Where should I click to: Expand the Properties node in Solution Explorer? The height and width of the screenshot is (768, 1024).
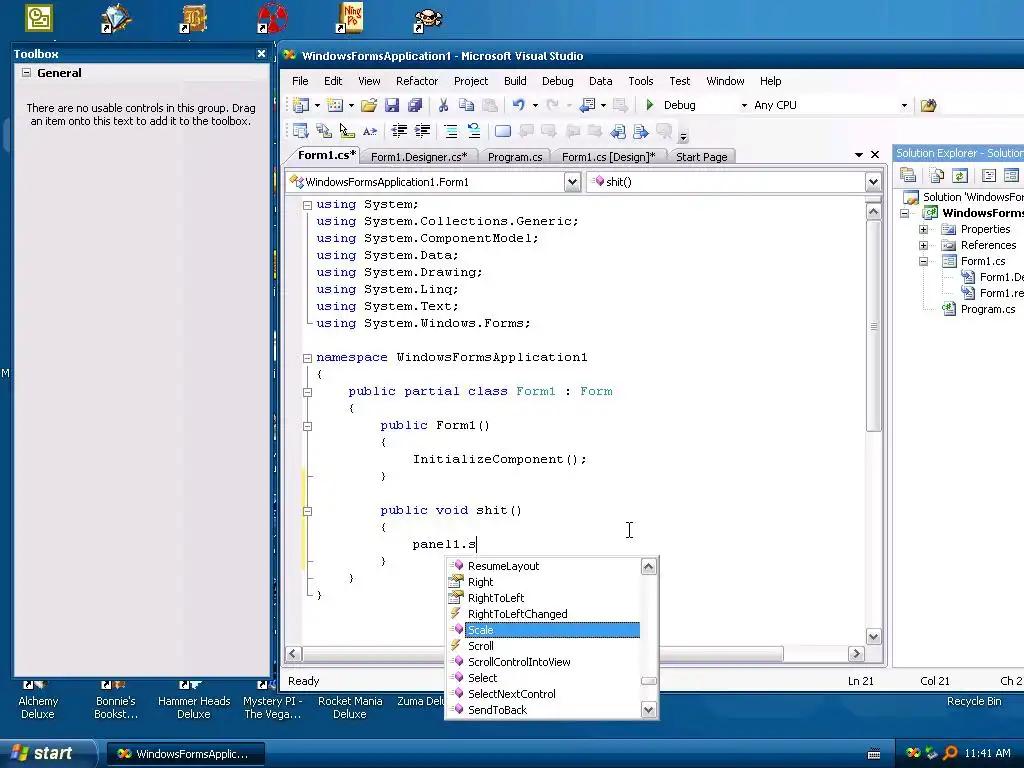pyautogui.click(x=923, y=229)
